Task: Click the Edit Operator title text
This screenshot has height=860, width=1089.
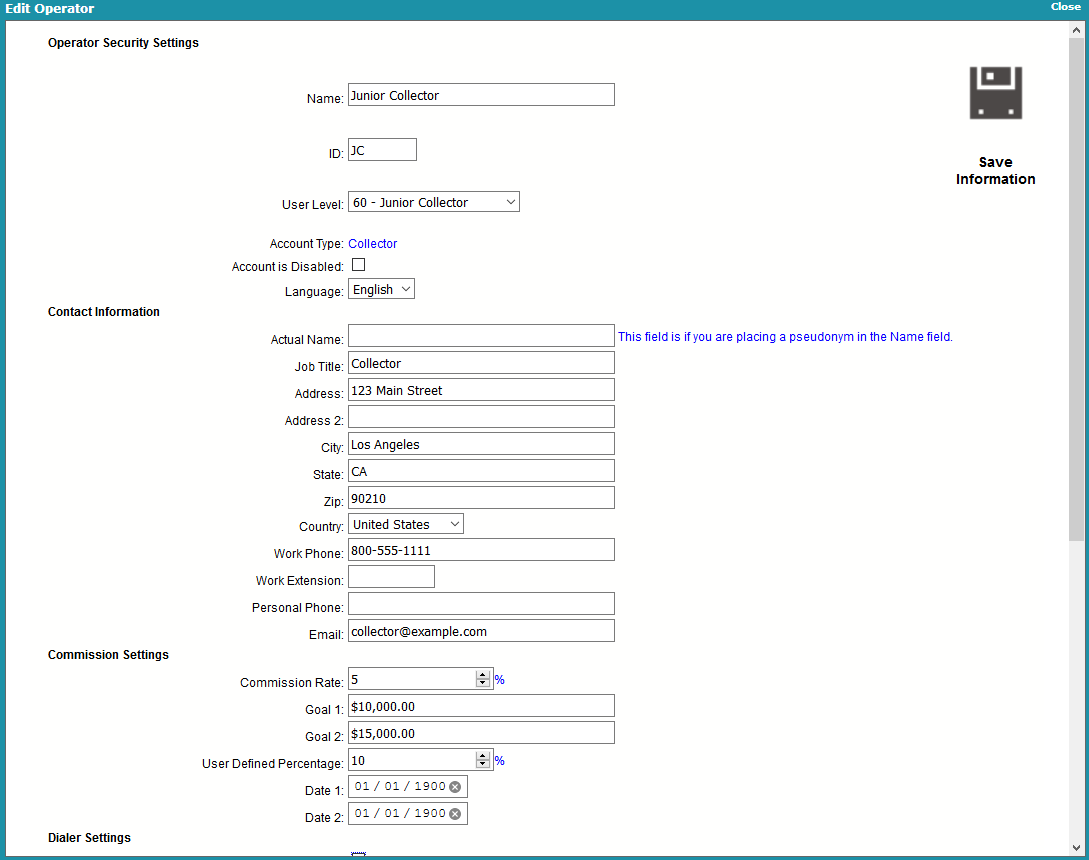Action: [x=49, y=9]
